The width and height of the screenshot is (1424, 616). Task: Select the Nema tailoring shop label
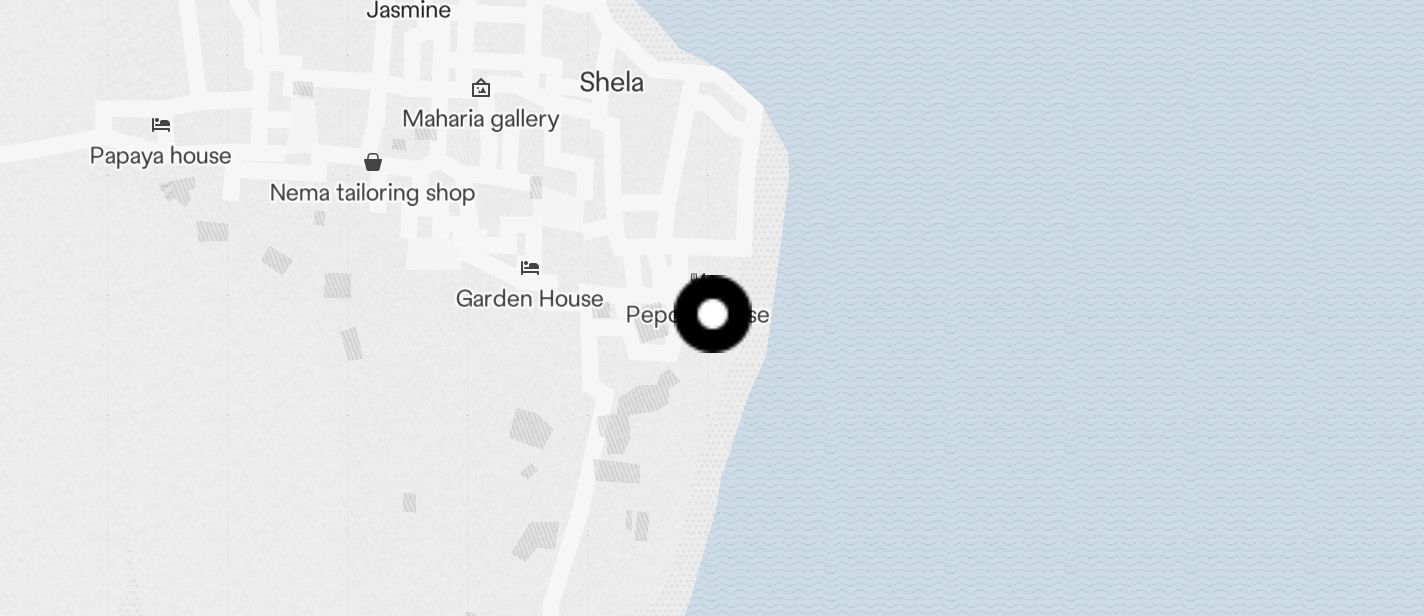click(372, 193)
